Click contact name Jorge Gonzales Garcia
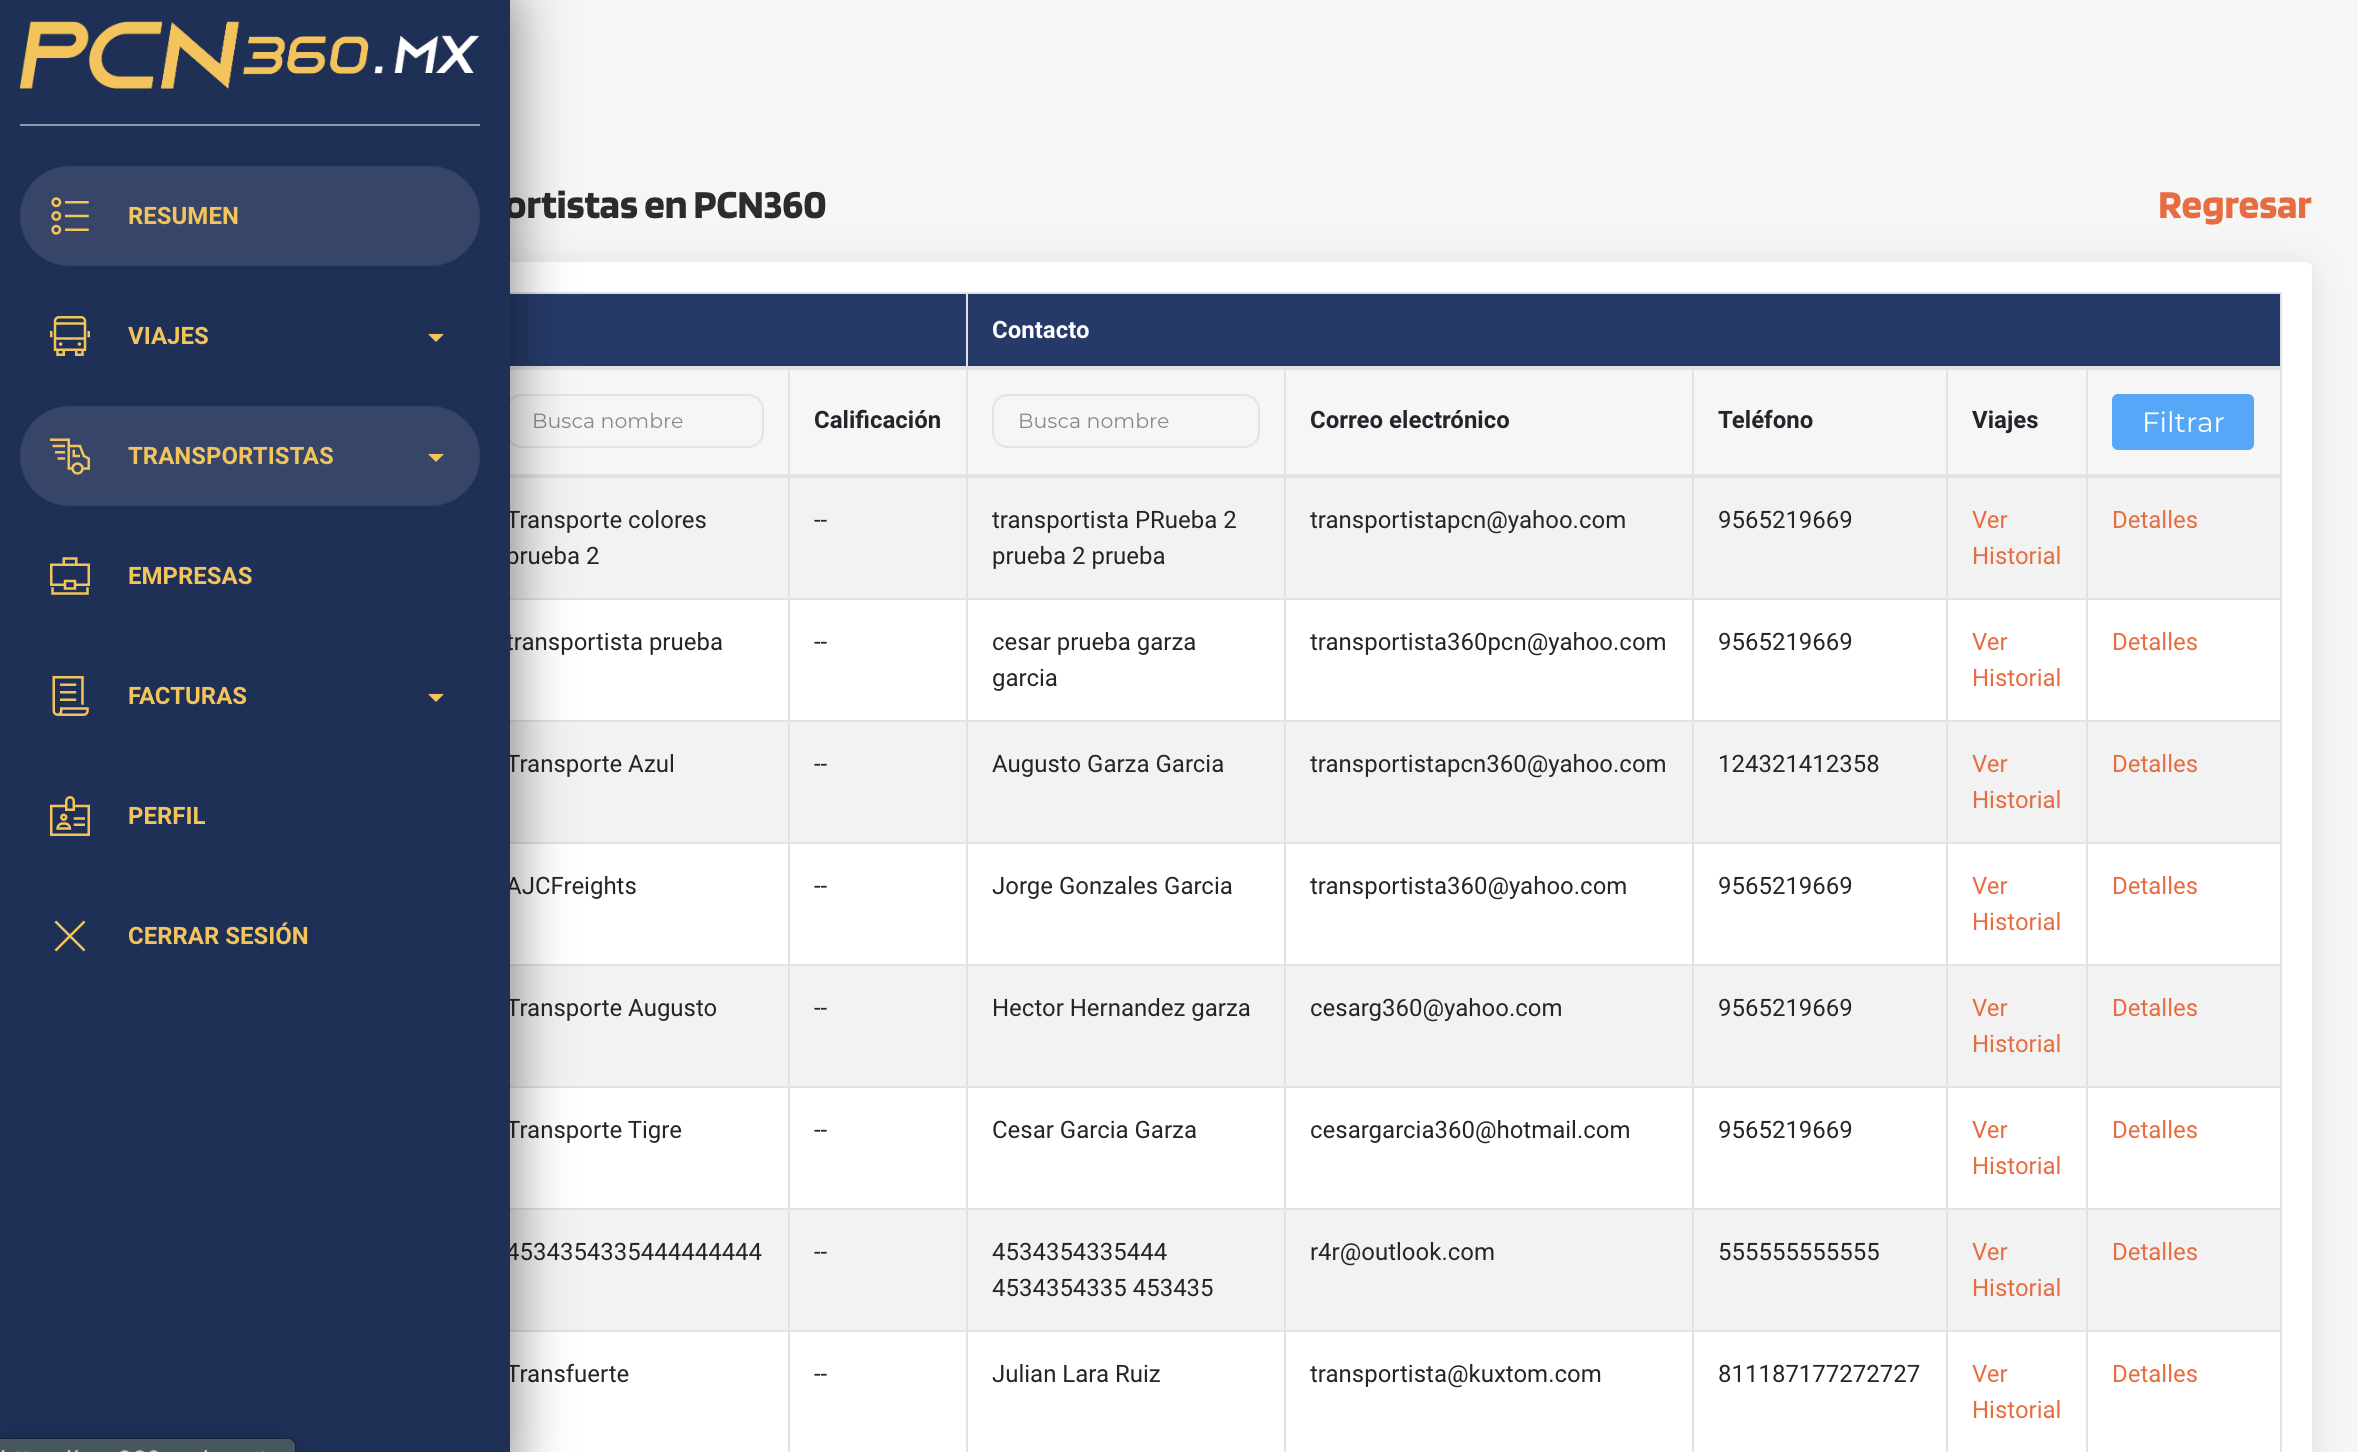Image resolution: width=2358 pixels, height=1452 pixels. (x=1111, y=886)
